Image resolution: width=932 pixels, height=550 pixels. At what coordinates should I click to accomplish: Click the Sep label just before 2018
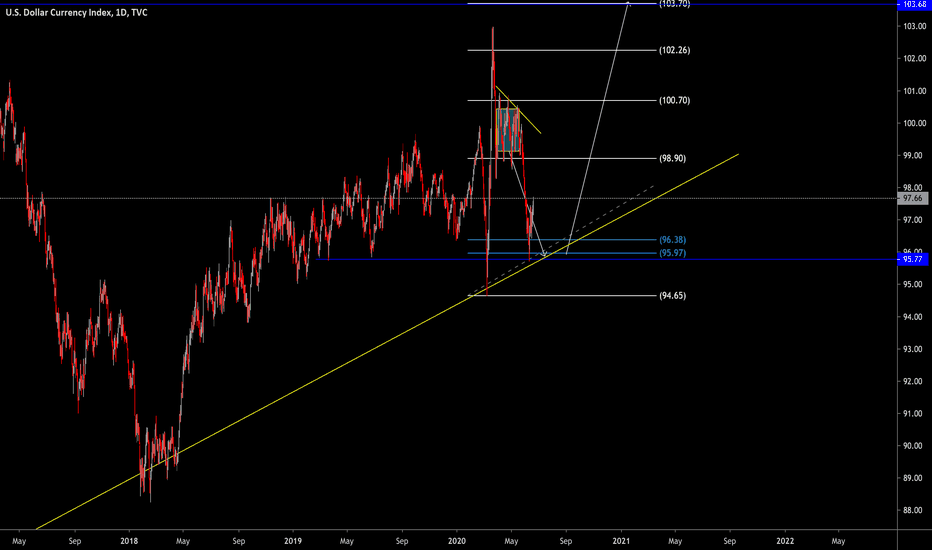click(75, 541)
